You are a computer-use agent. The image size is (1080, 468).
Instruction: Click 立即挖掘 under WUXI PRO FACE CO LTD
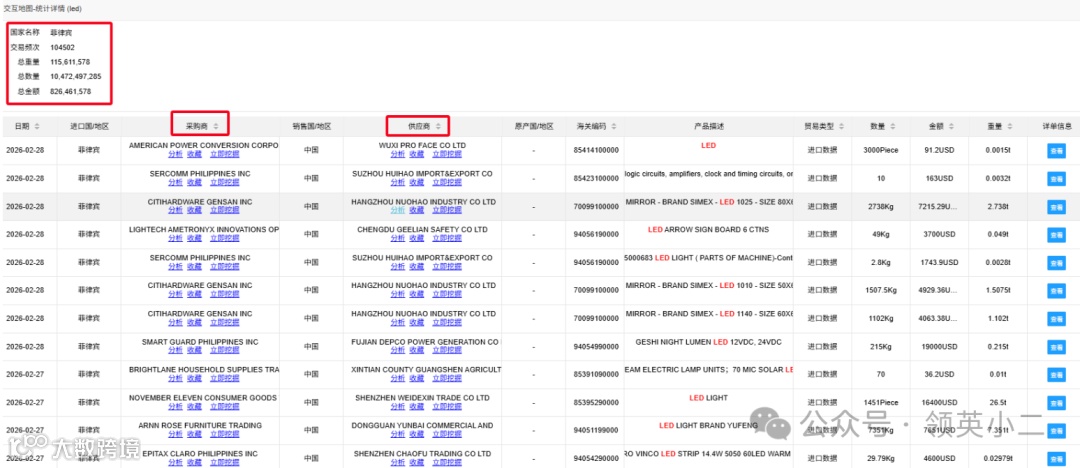447,154
